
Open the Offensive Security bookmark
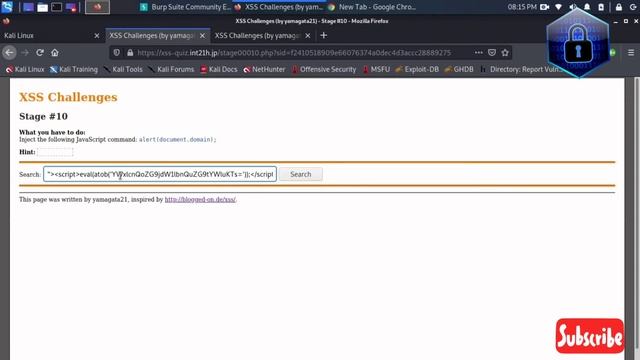(x=324, y=69)
